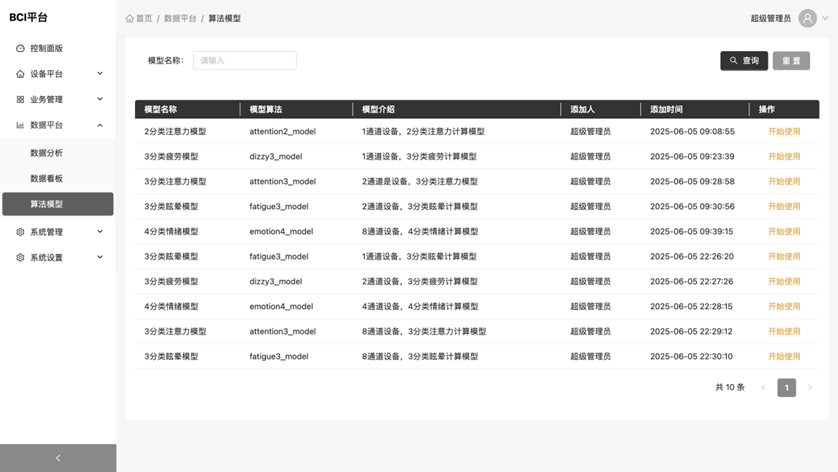Open the 超级管理员 account dropdown arrow

(x=825, y=19)
